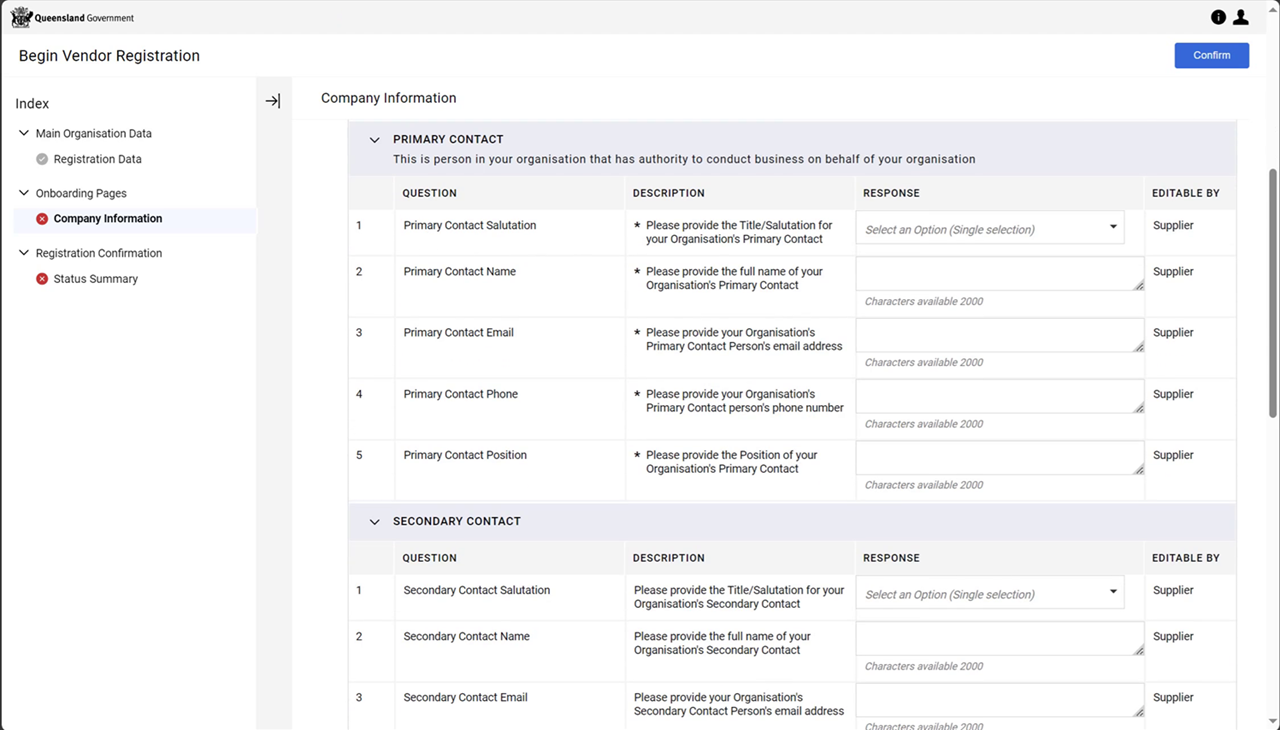Open the Secondary Contact Salutation dropdown
Viewport: 1280px width, 730px height.
coord(1112,593)
